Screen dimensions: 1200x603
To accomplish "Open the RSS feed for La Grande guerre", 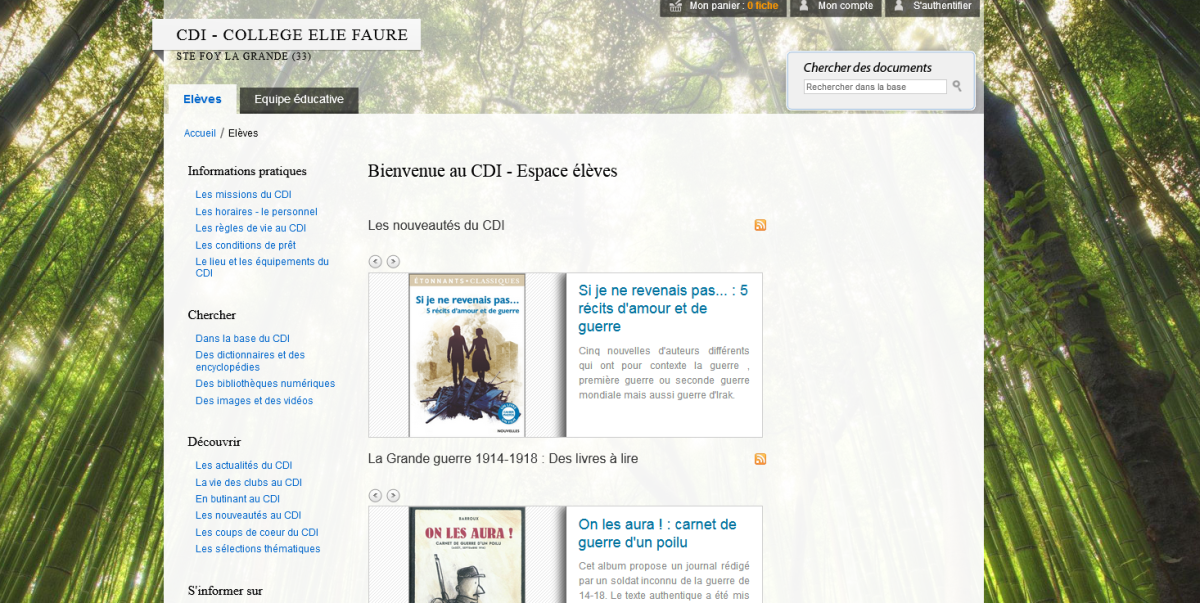I will coord(760,459).
